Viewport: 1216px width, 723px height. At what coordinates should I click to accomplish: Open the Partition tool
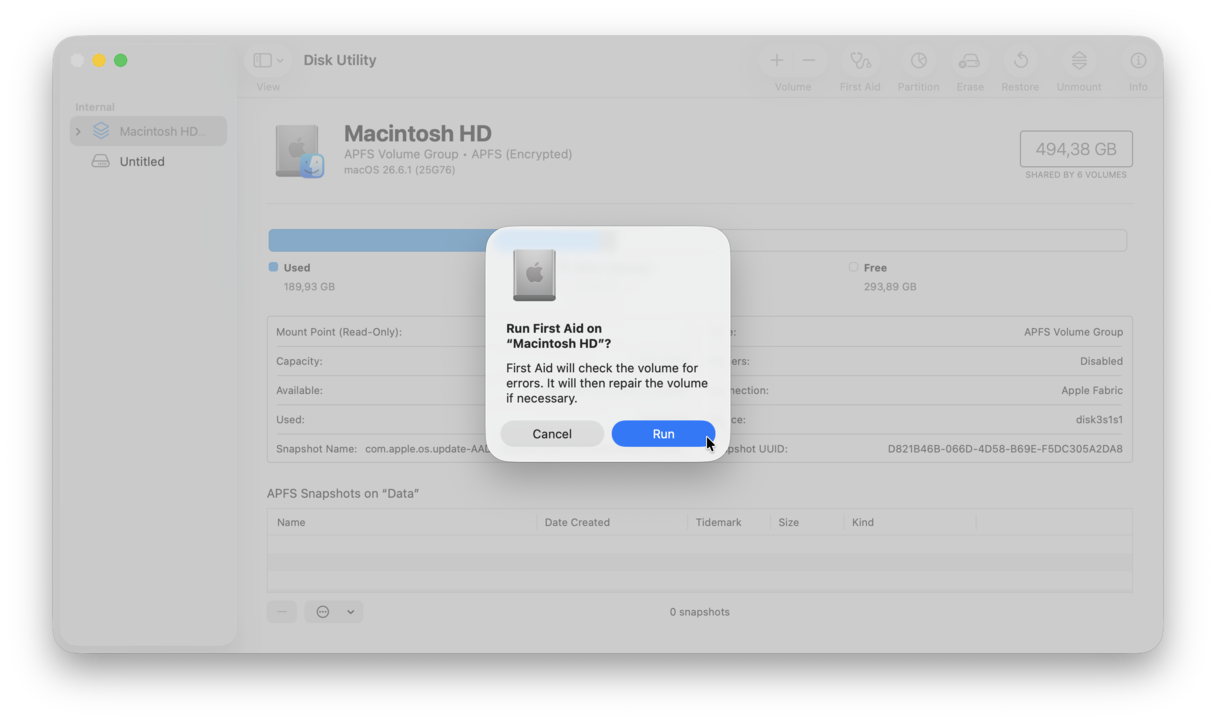[918, 61]
